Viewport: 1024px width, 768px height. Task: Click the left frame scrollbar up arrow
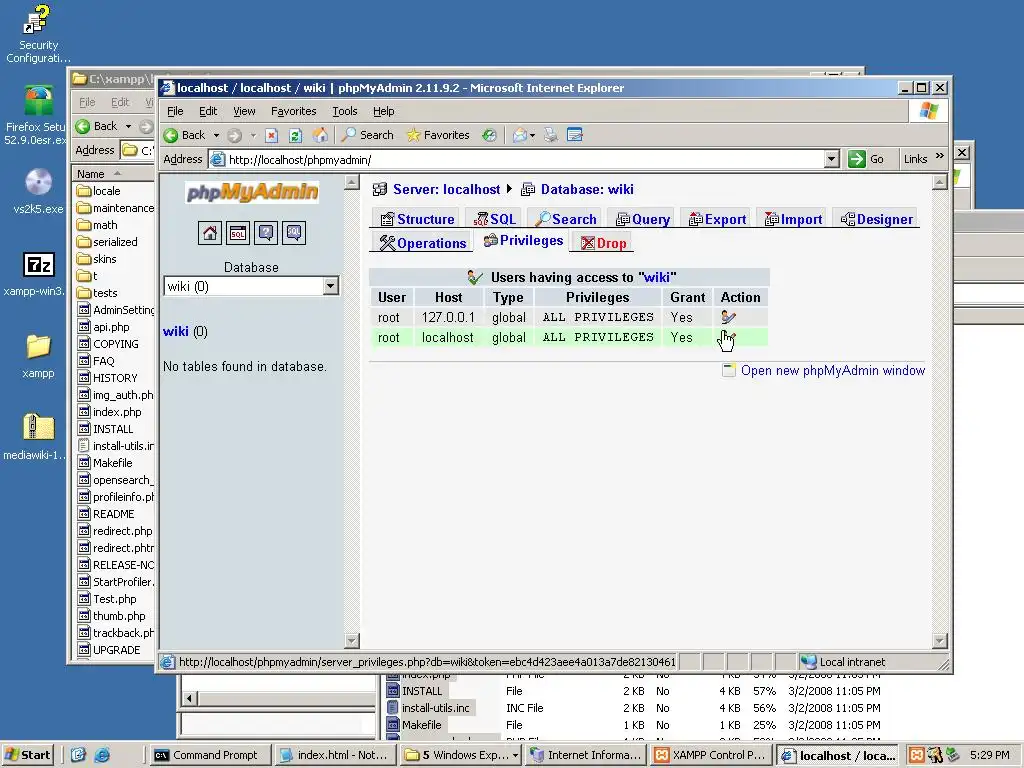click(351, 182)
